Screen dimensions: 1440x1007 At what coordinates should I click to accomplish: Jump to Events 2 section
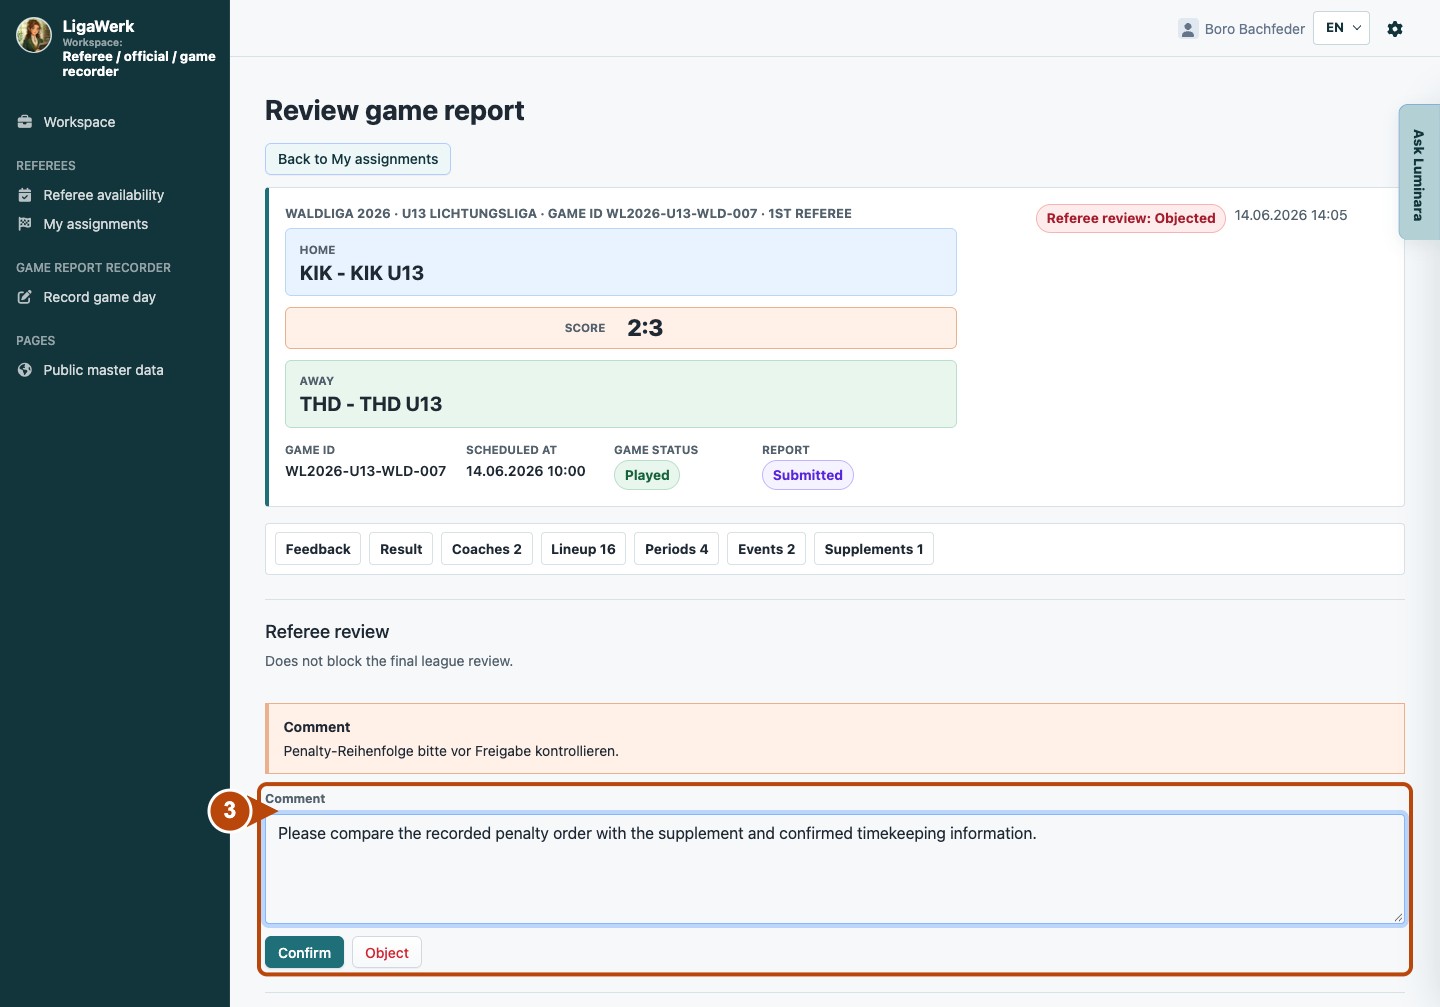tap(766, 549)
